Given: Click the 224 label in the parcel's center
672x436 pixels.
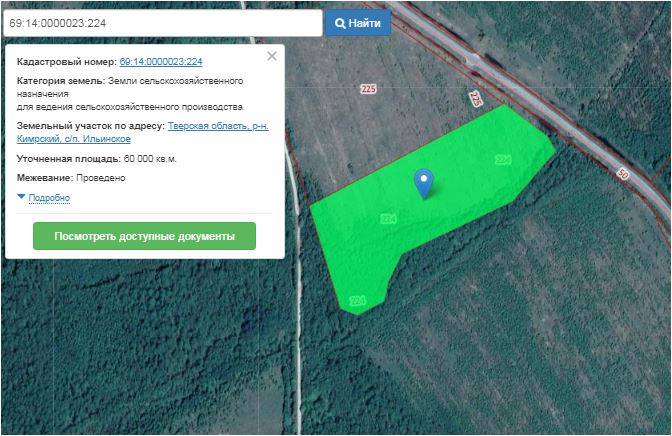Looking at the screenshot, I should [389, 219].
